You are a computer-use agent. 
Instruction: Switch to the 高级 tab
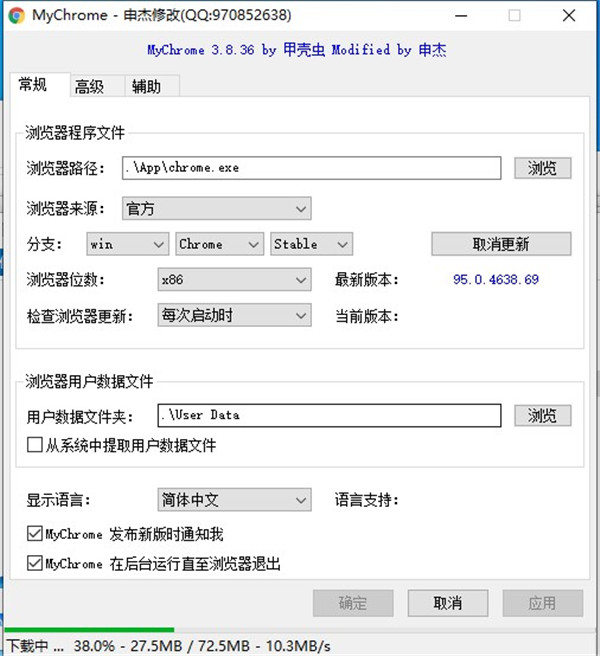[x=89, y=87]
